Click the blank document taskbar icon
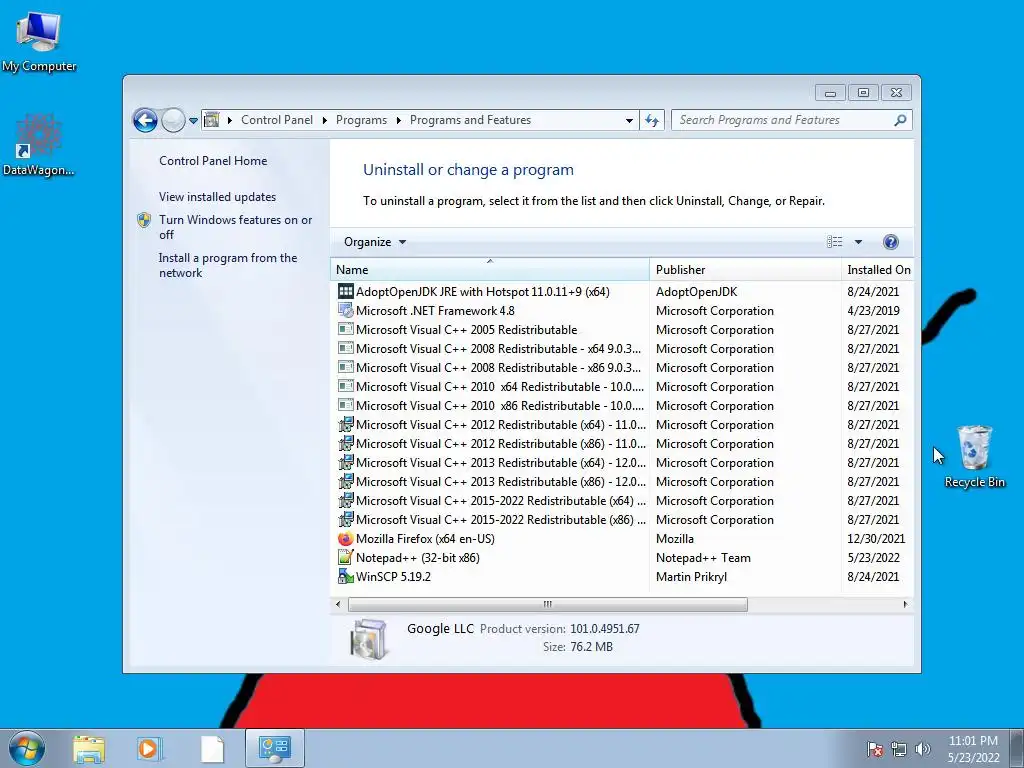The image size is (1024, 768). pyautogui.click(x=212, y=749)
